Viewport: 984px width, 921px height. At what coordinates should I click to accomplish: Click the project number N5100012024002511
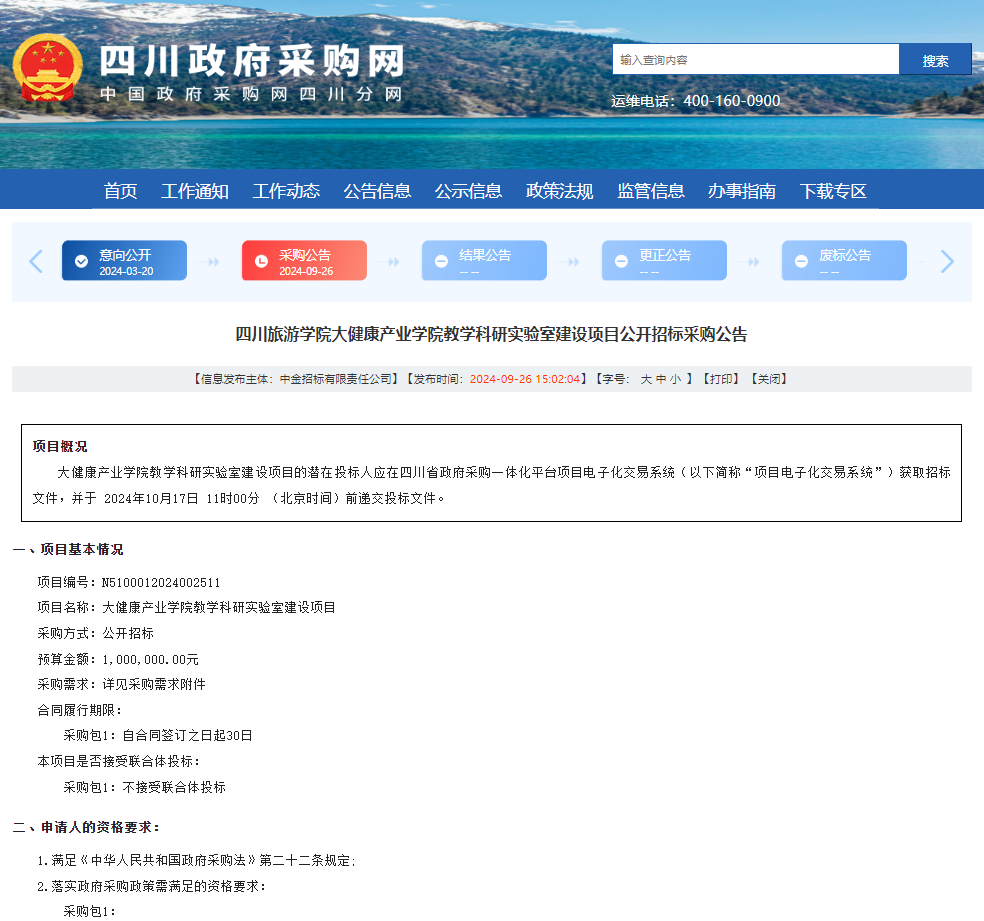coord(161,582)
